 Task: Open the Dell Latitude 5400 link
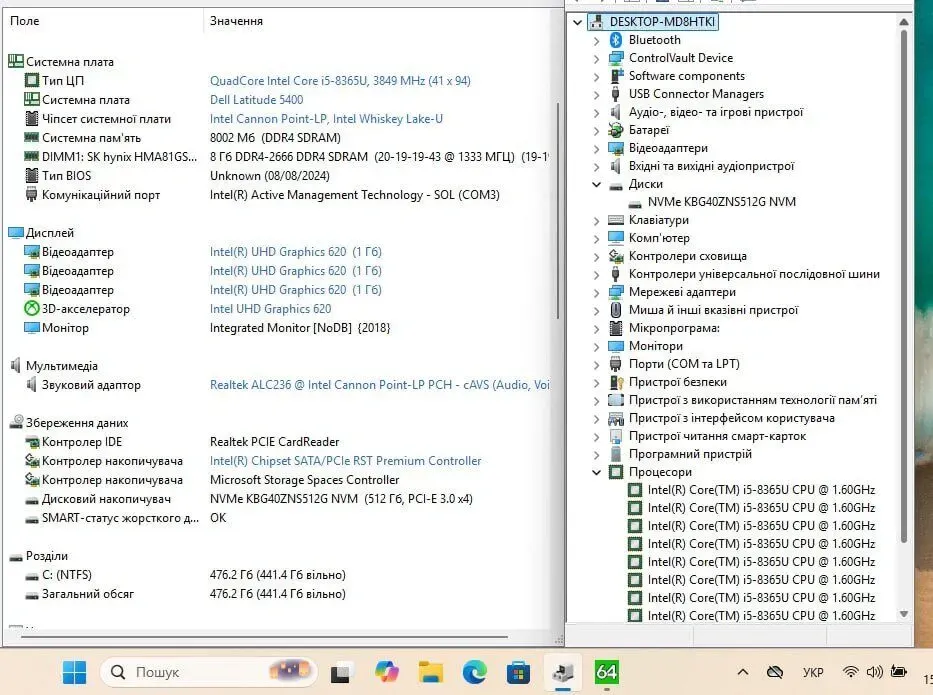[256, 100]
